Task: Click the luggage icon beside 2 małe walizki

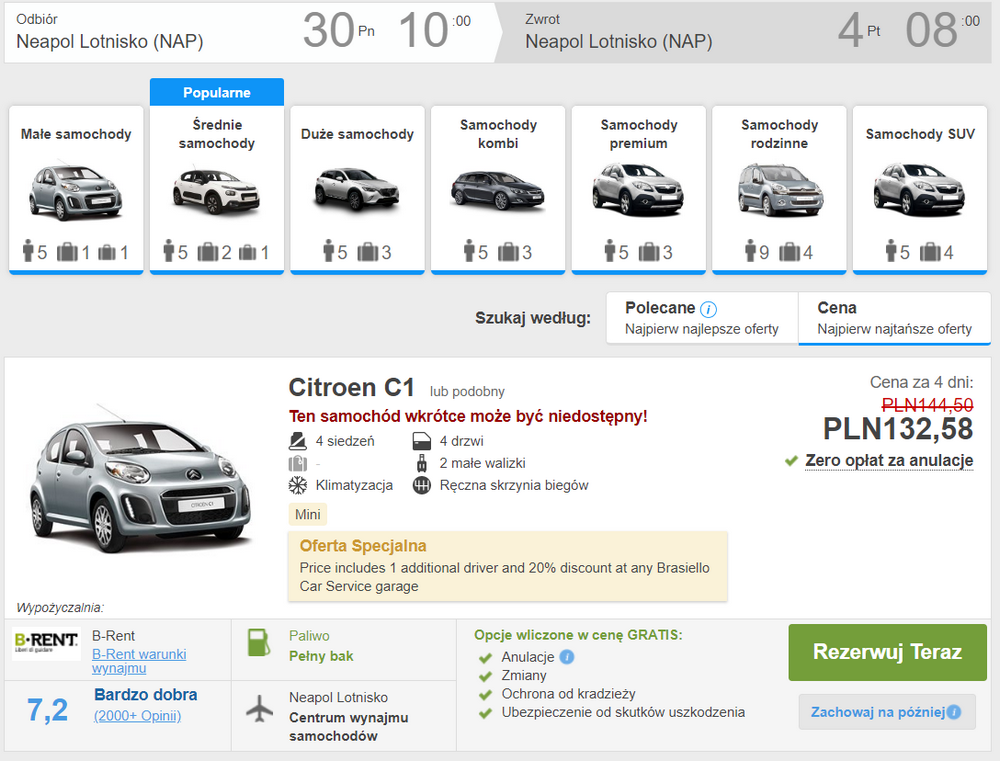Action: [x=422, y=462]
